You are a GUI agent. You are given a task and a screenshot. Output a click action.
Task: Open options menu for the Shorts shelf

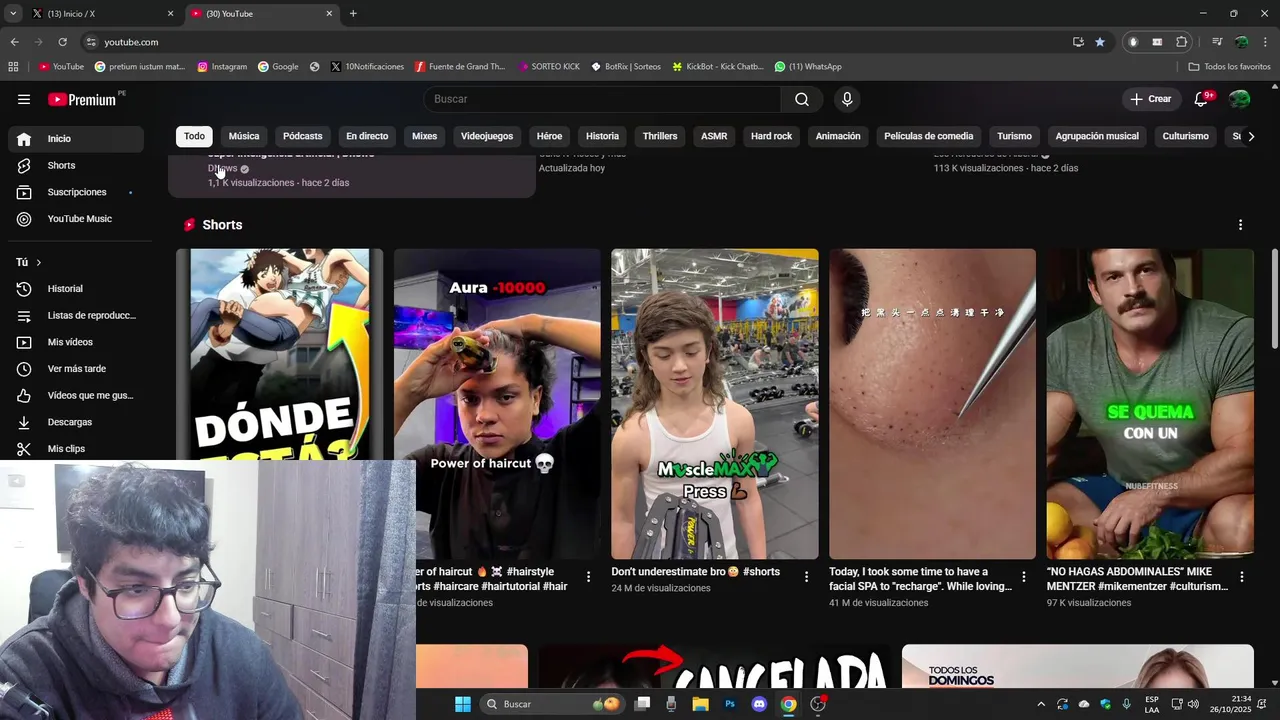coord(1240,225)
